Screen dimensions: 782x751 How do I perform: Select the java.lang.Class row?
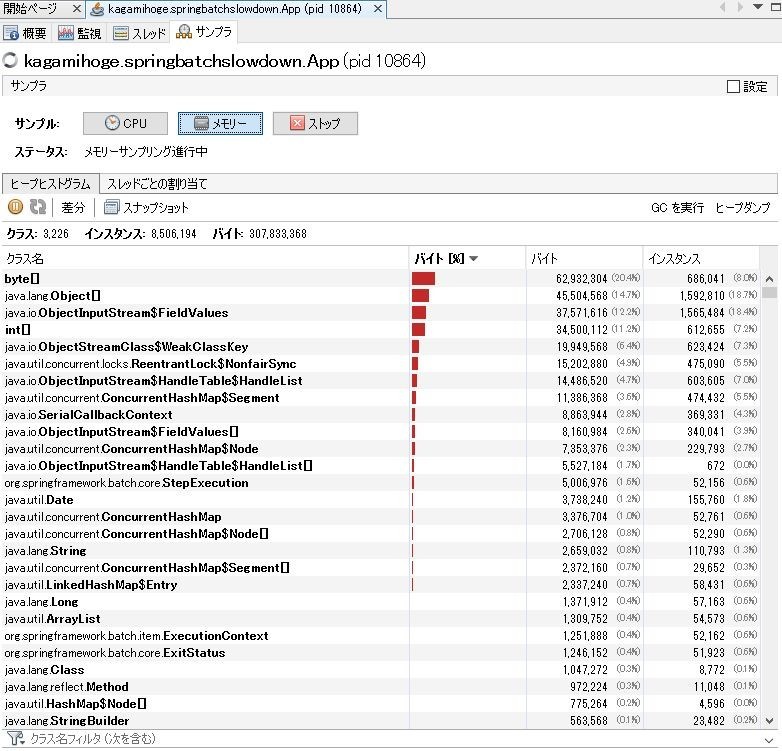381,670
